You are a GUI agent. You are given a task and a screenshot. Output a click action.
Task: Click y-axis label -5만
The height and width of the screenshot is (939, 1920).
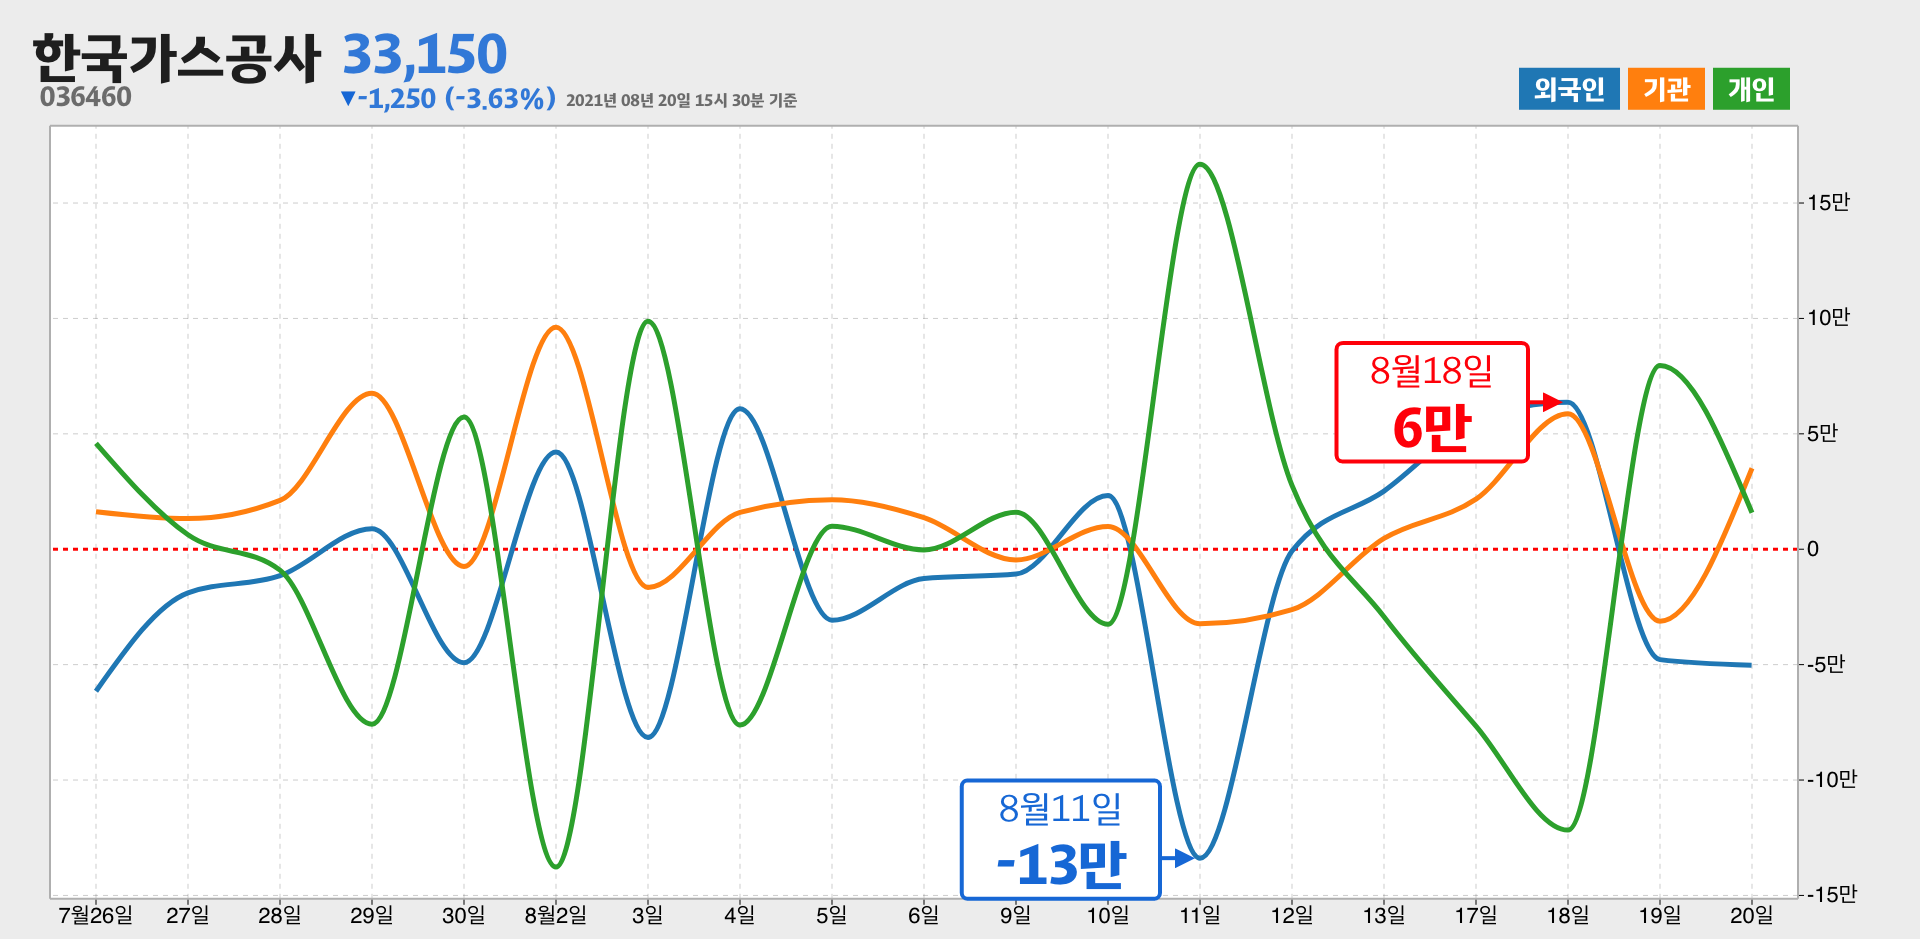(1826, 664)
